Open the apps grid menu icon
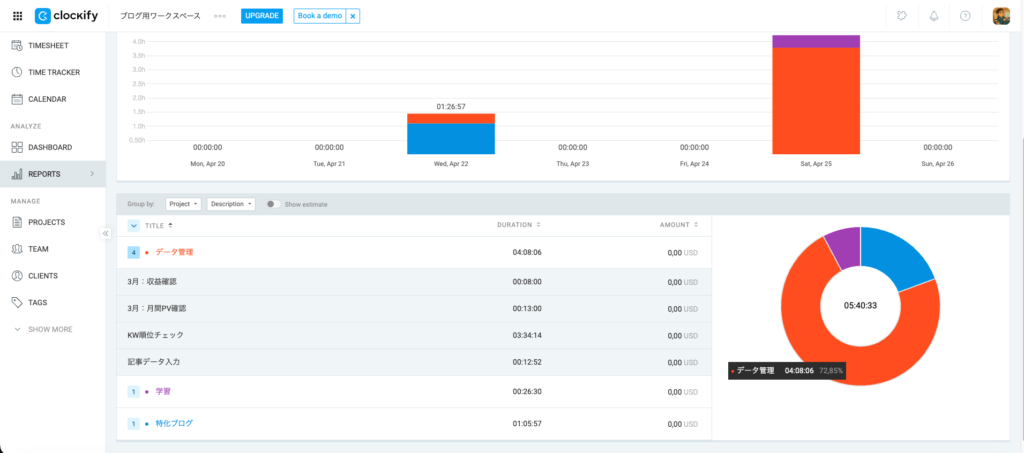1024x453 pixels. (17, 16)
